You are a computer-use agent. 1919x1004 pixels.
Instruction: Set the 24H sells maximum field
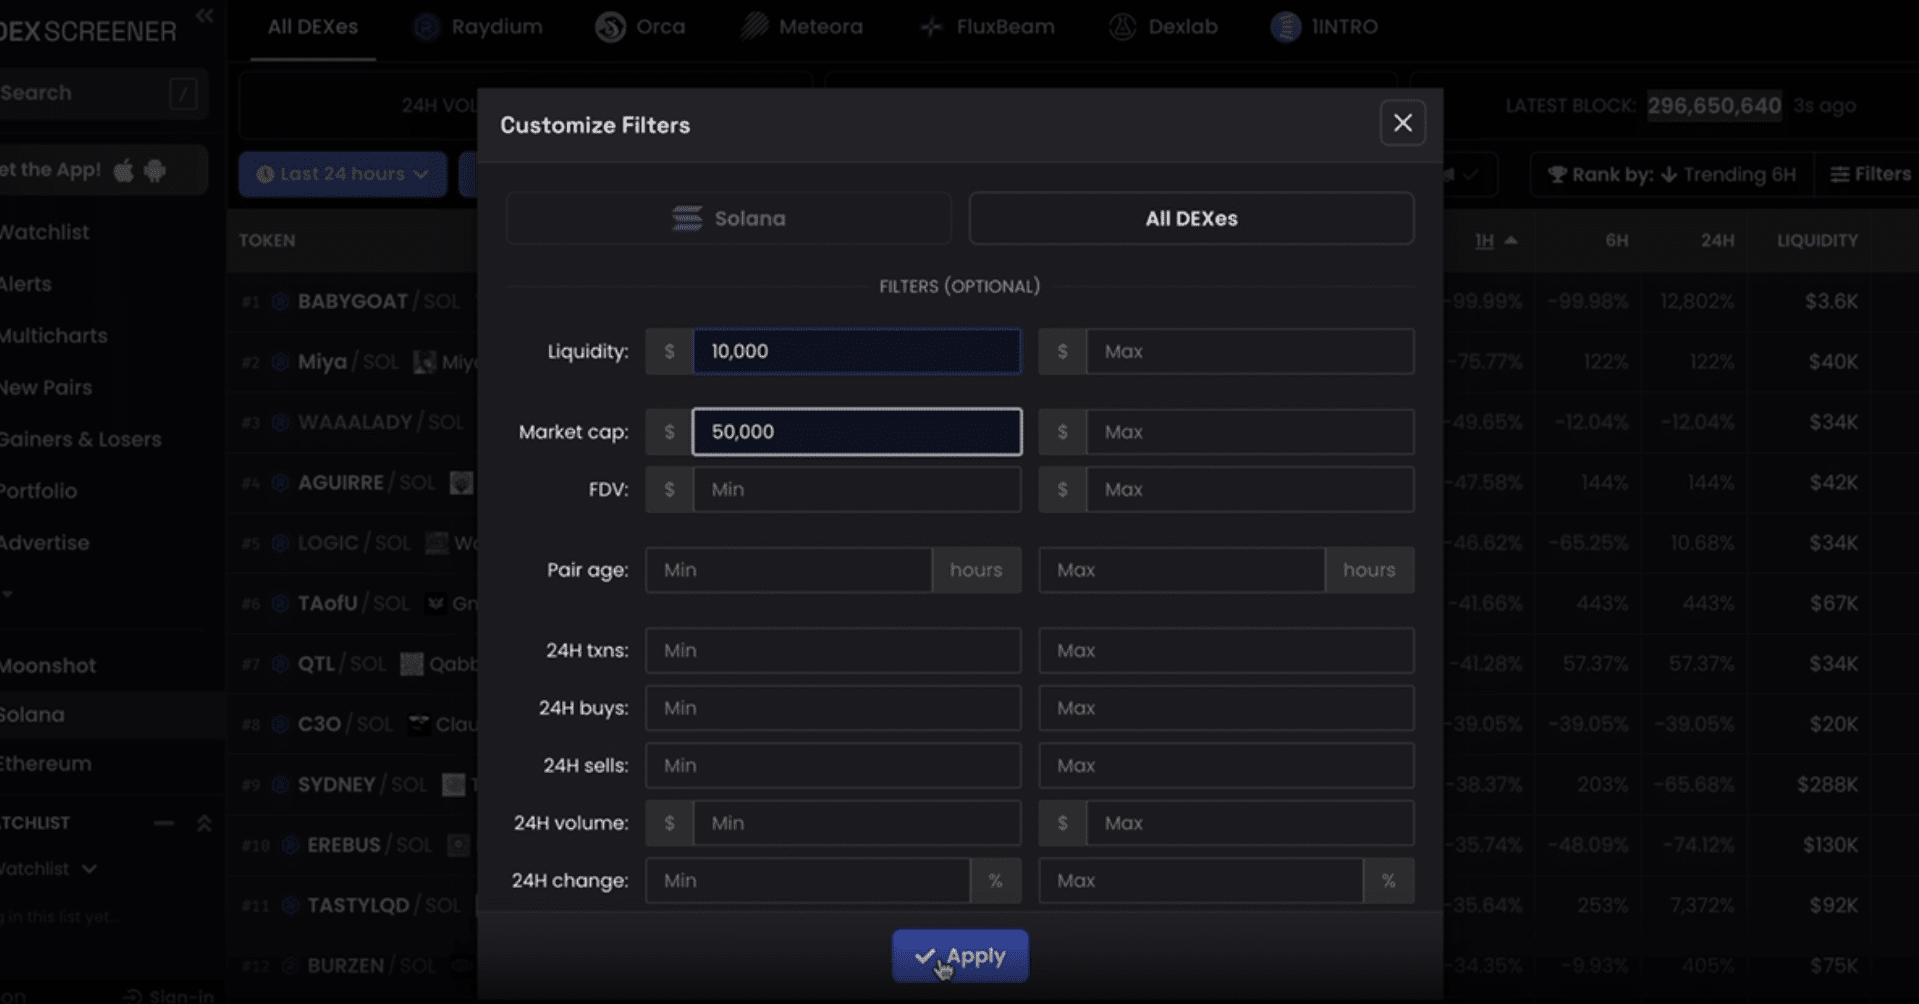tap(1226, 765)
